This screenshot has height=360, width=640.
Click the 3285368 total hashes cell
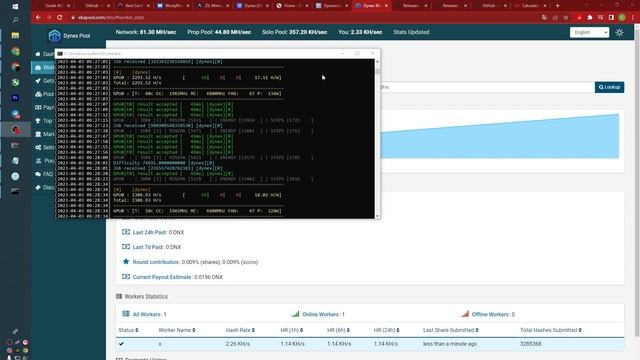tap(531, 344)
